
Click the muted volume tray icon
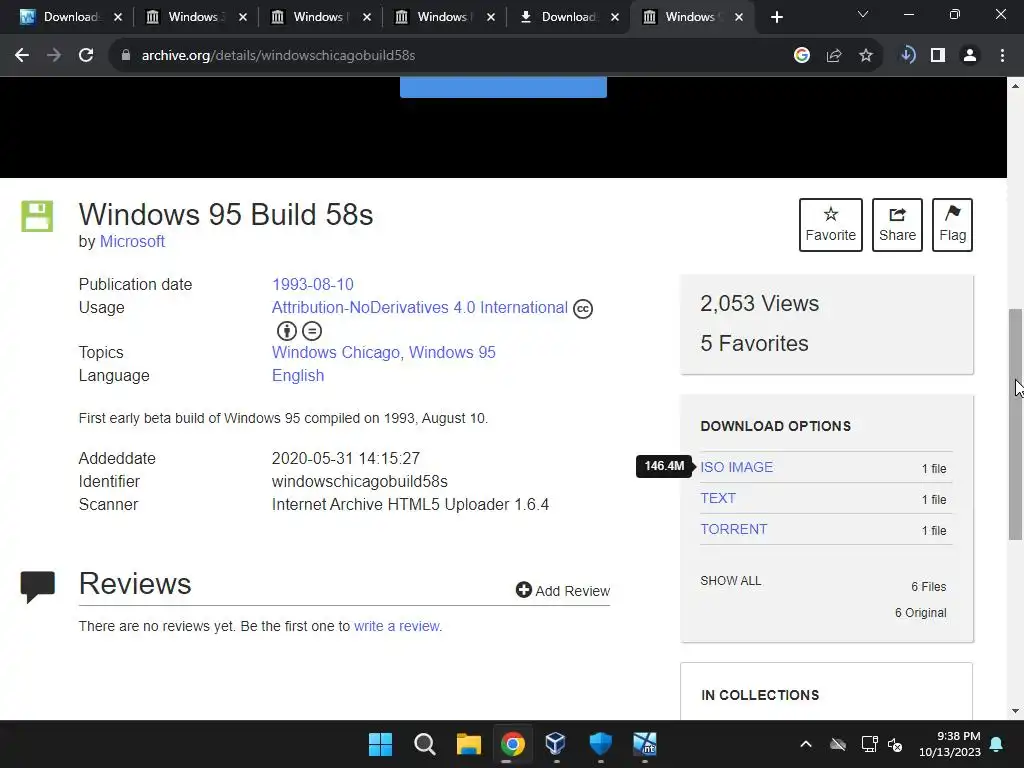pyautogui.click(x=895, y=744)
